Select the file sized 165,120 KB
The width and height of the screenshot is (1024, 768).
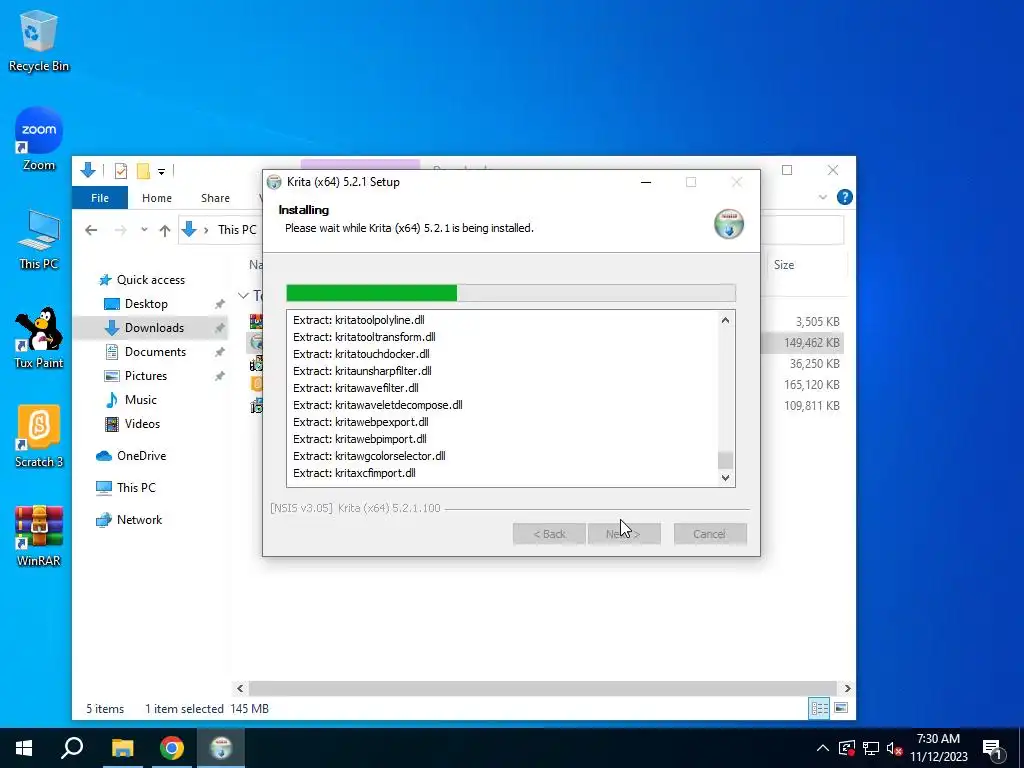pos(812,385)
